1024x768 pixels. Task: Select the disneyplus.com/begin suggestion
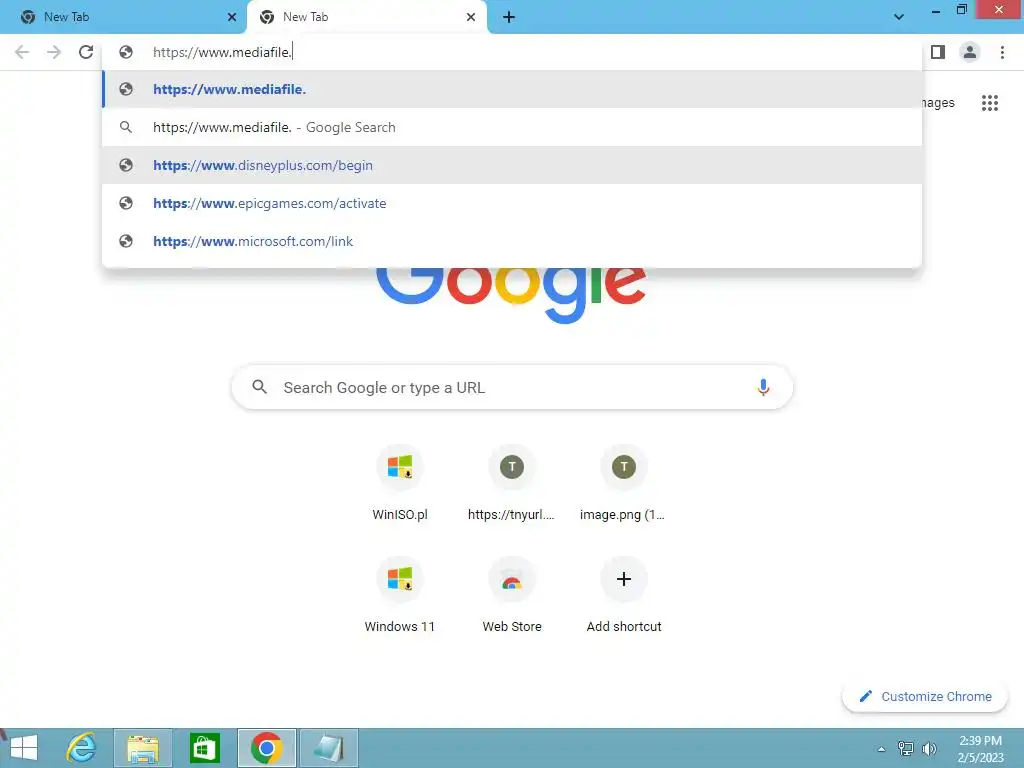coord(513,165)
